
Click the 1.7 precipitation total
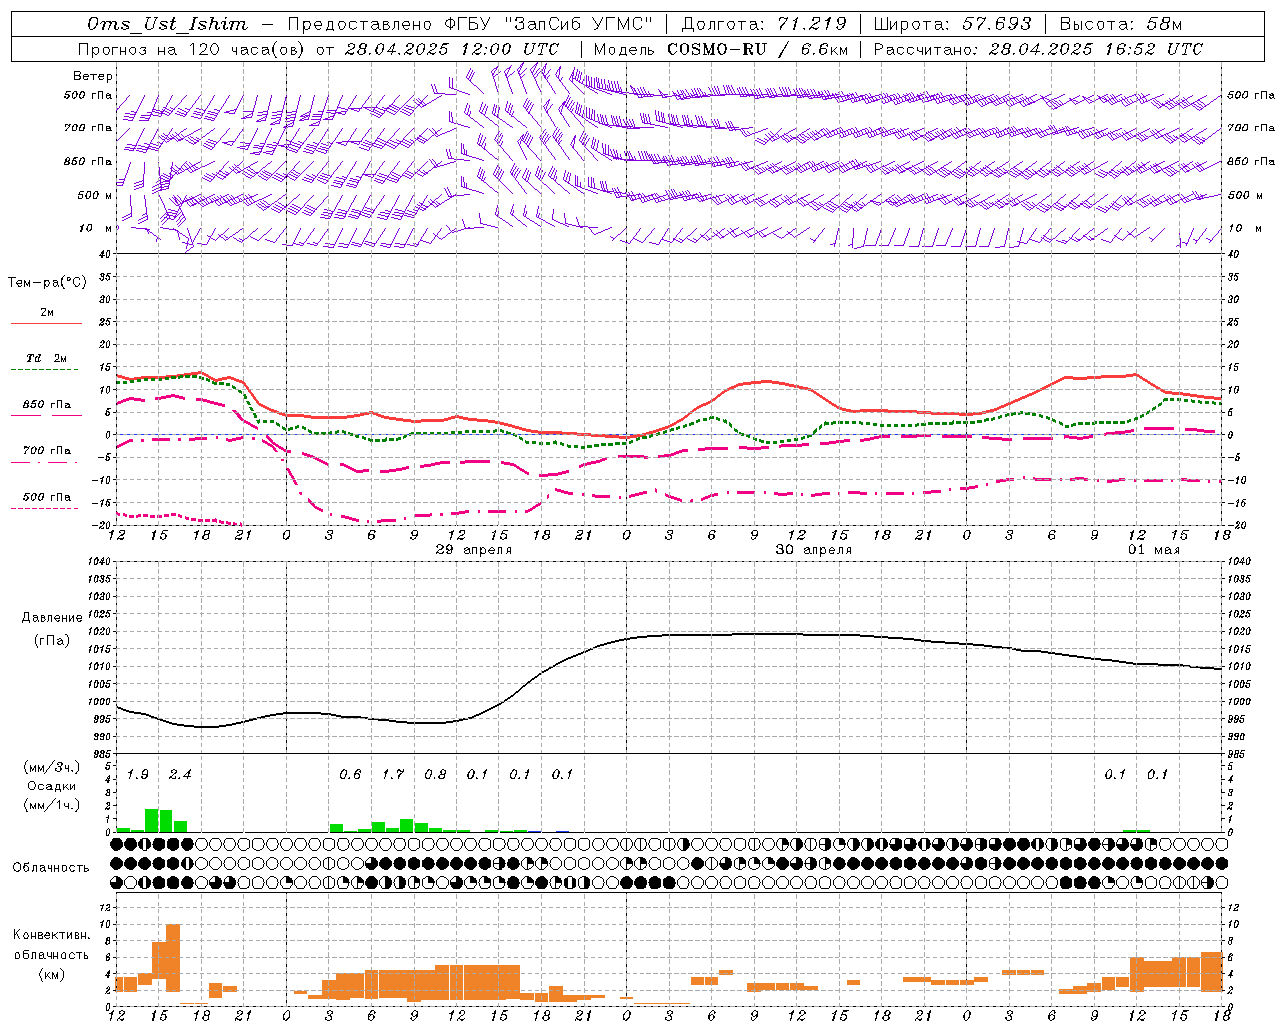click(393, 775)
